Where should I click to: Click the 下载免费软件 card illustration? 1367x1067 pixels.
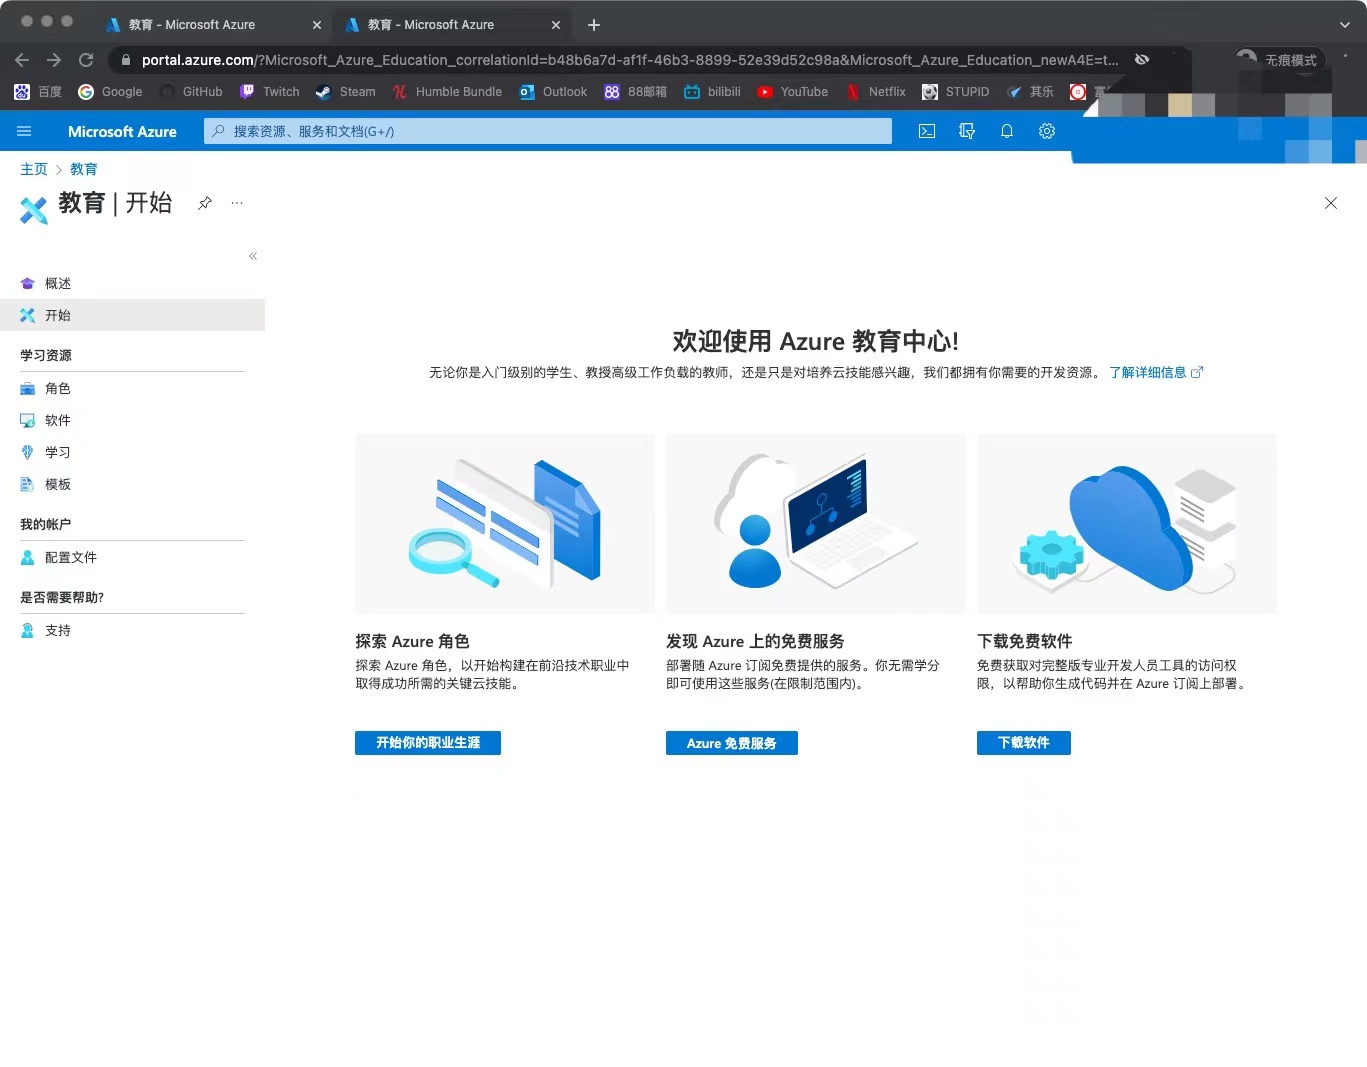click(x=1127, y=524)
